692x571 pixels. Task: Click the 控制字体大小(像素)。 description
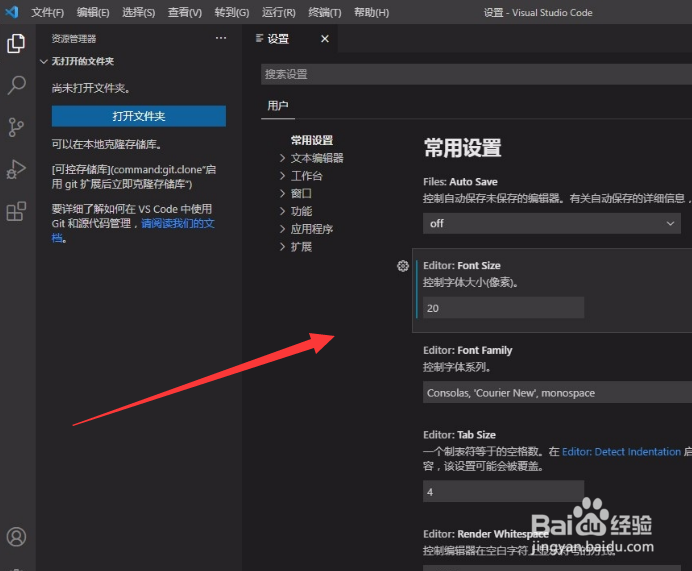pos(470,282)
